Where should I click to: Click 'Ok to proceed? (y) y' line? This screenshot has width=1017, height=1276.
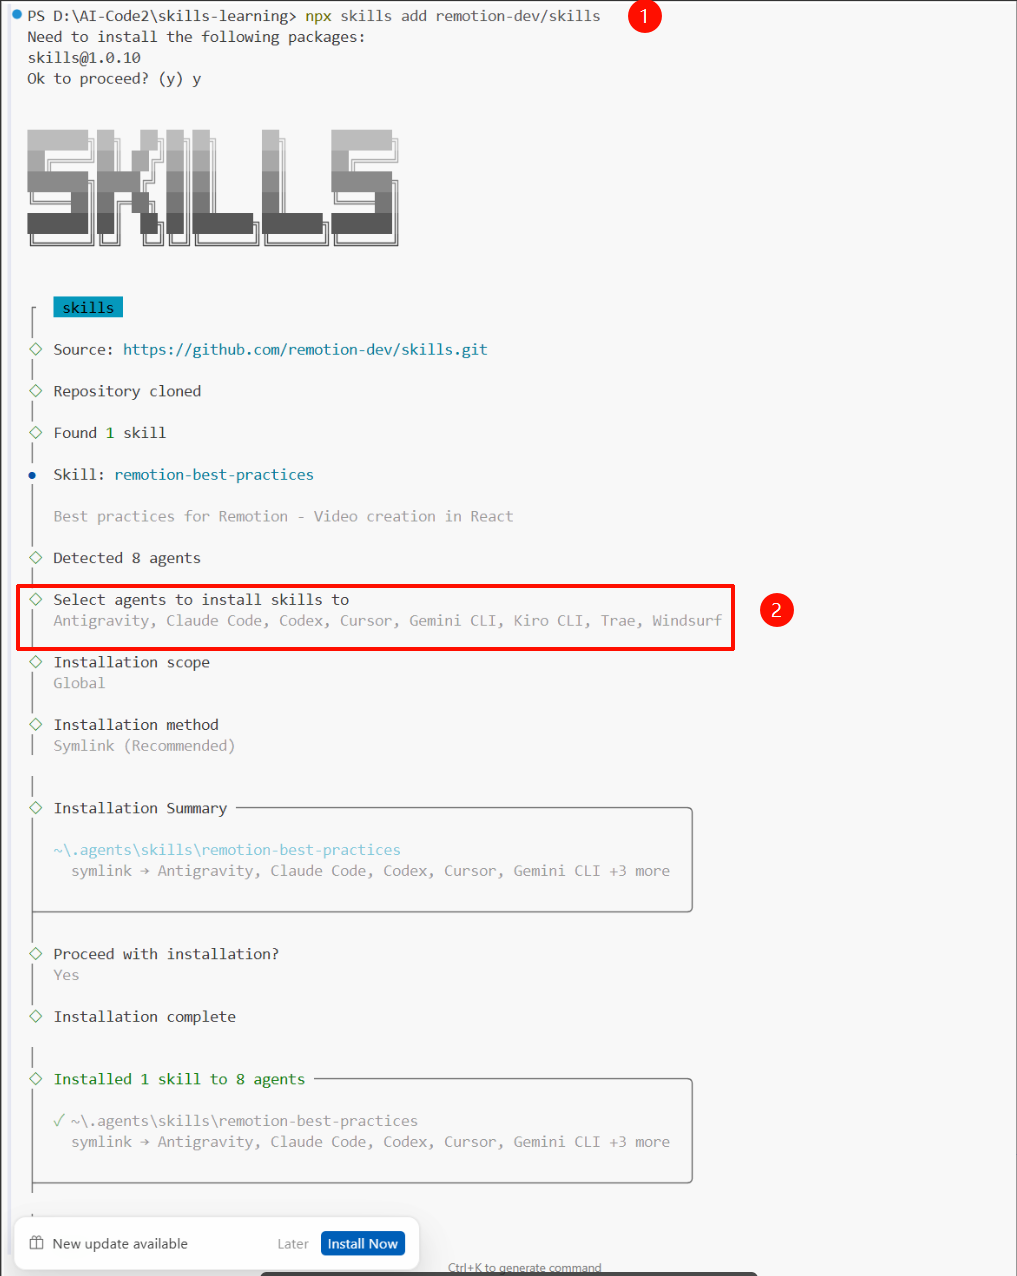click(x=114, y=79)
